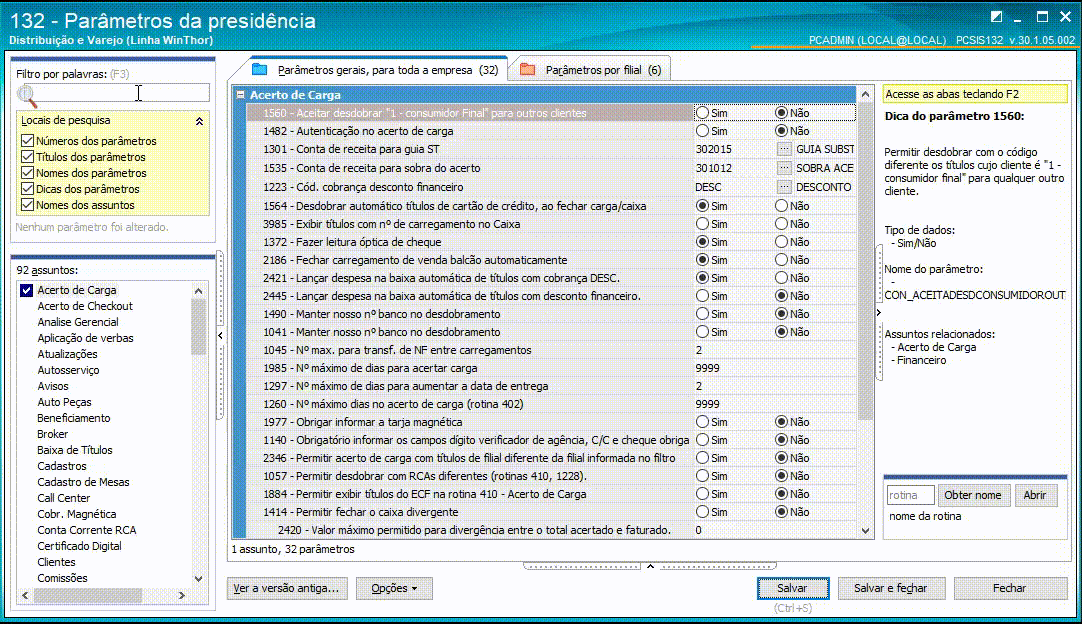Collapse the left panel using splitter arrow
The height and width of the screenshot is (624, 1082).
point(220,335)
